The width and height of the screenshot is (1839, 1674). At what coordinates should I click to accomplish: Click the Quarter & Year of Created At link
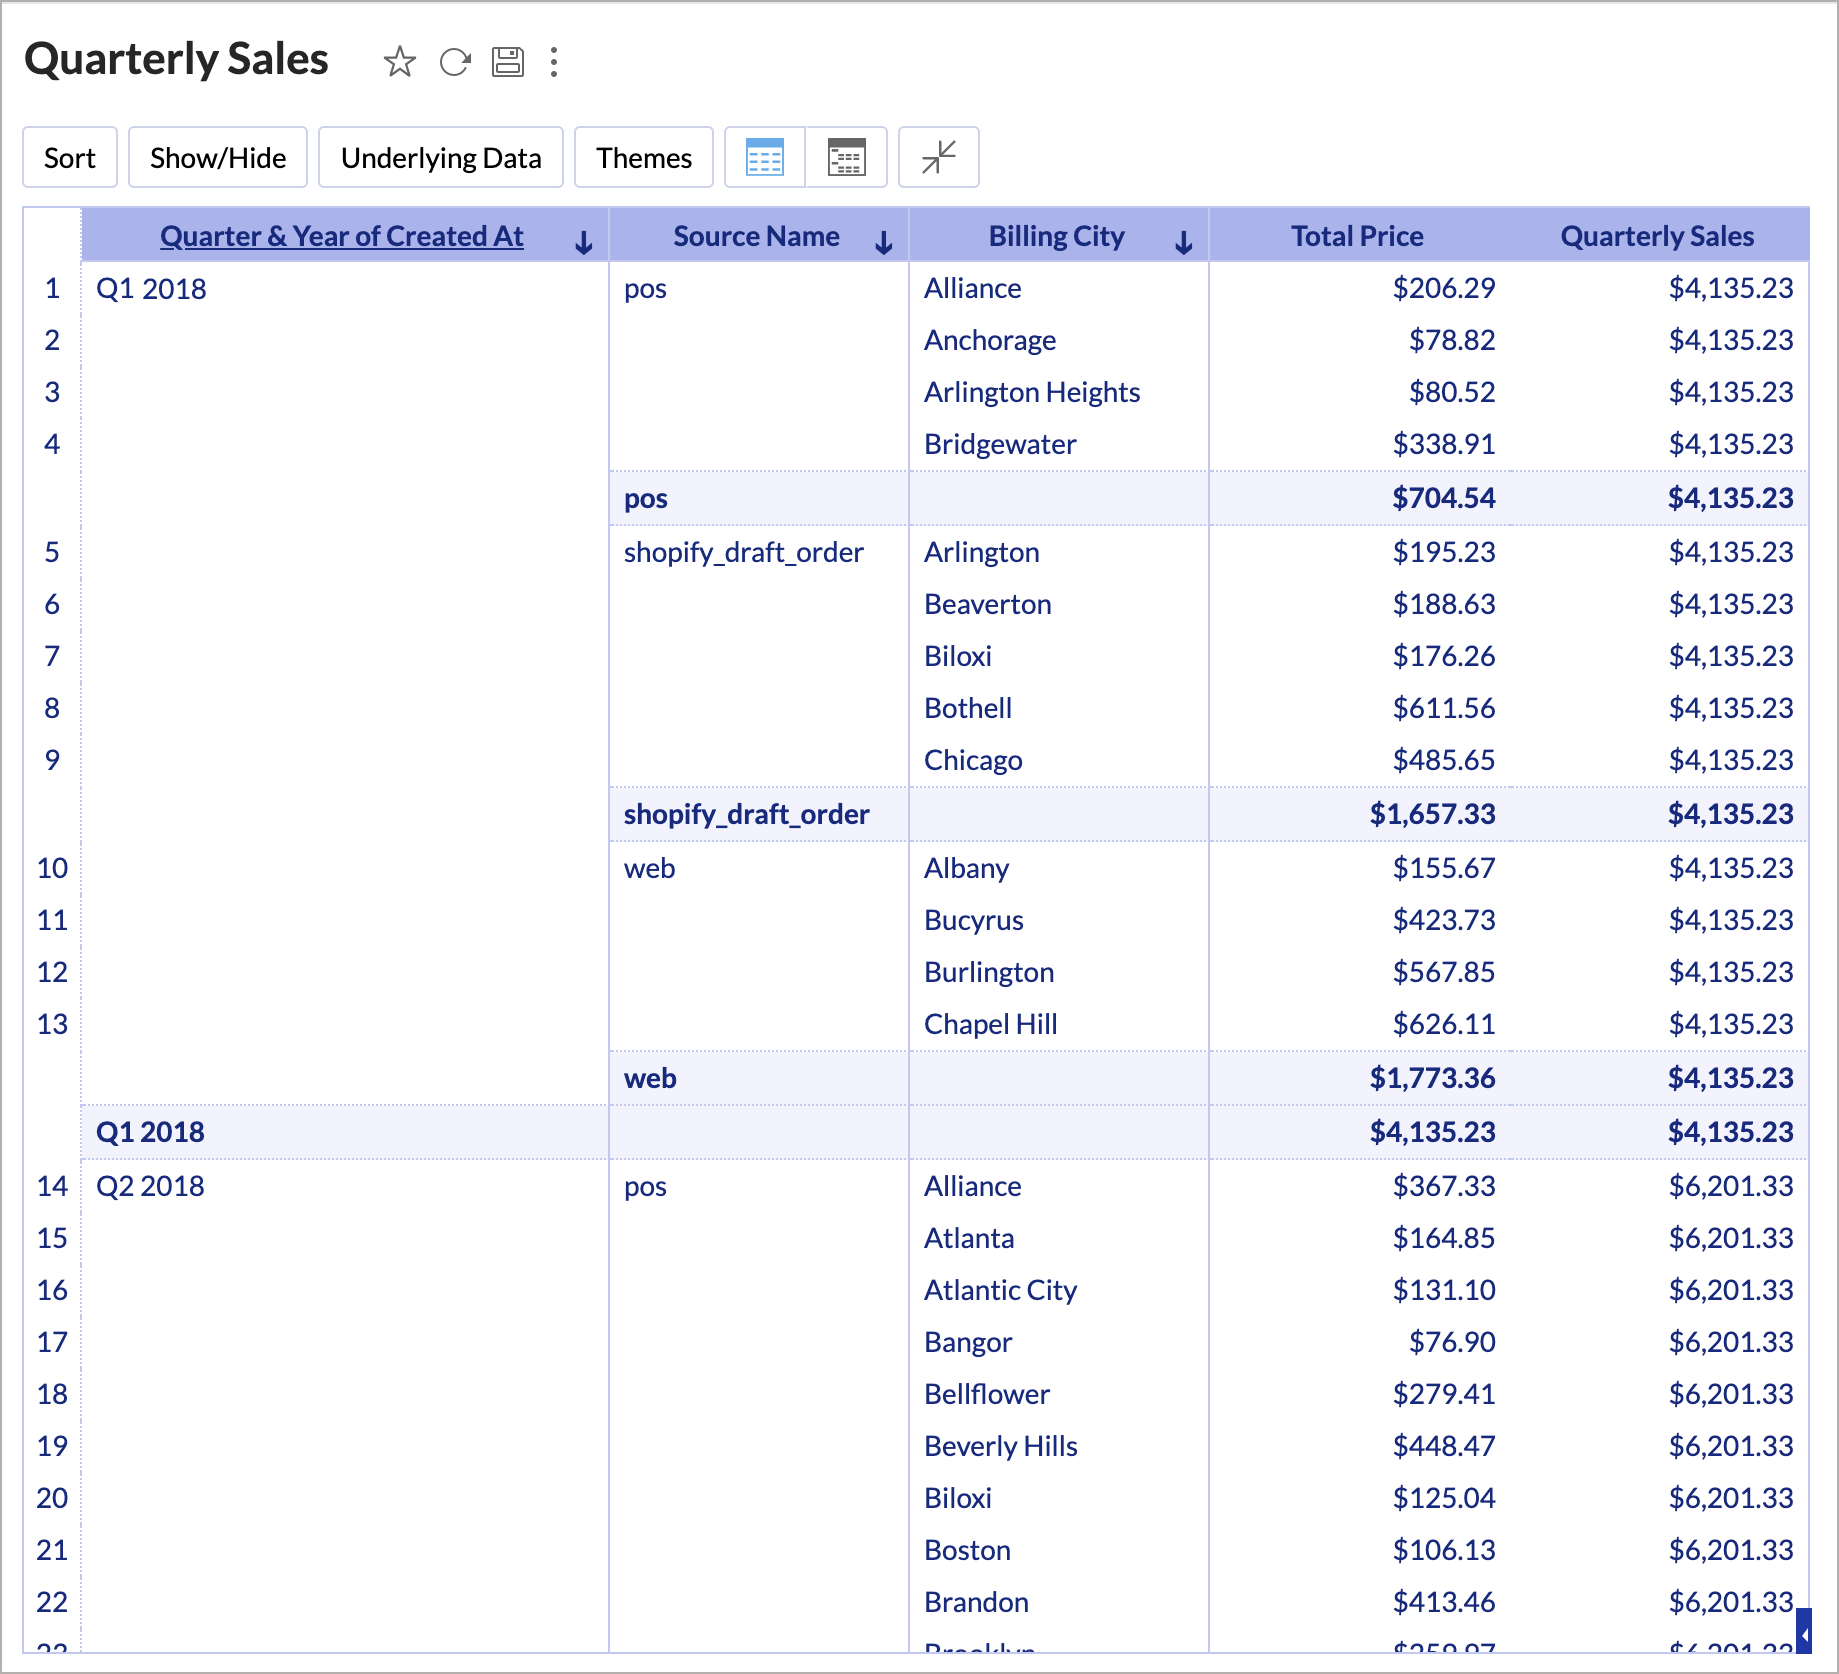pos(341,236)
